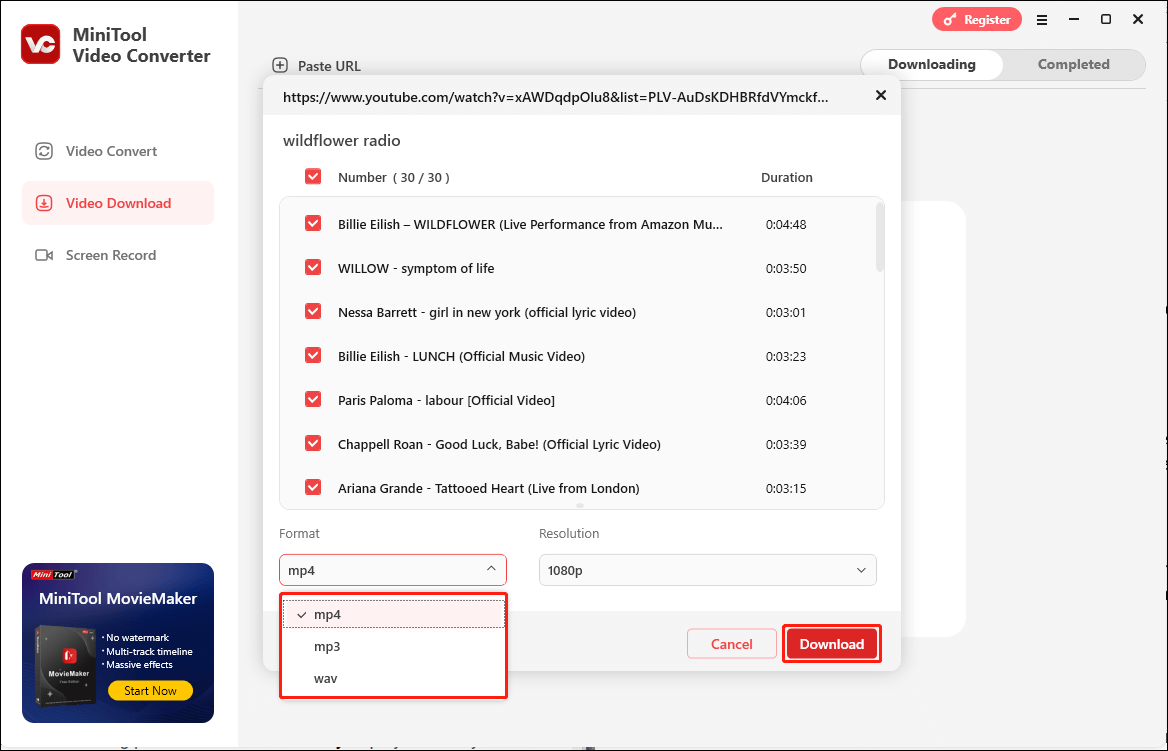Open Video Convert section
The height and width of the screenshot is (751, 1168).
click(118, 151)
